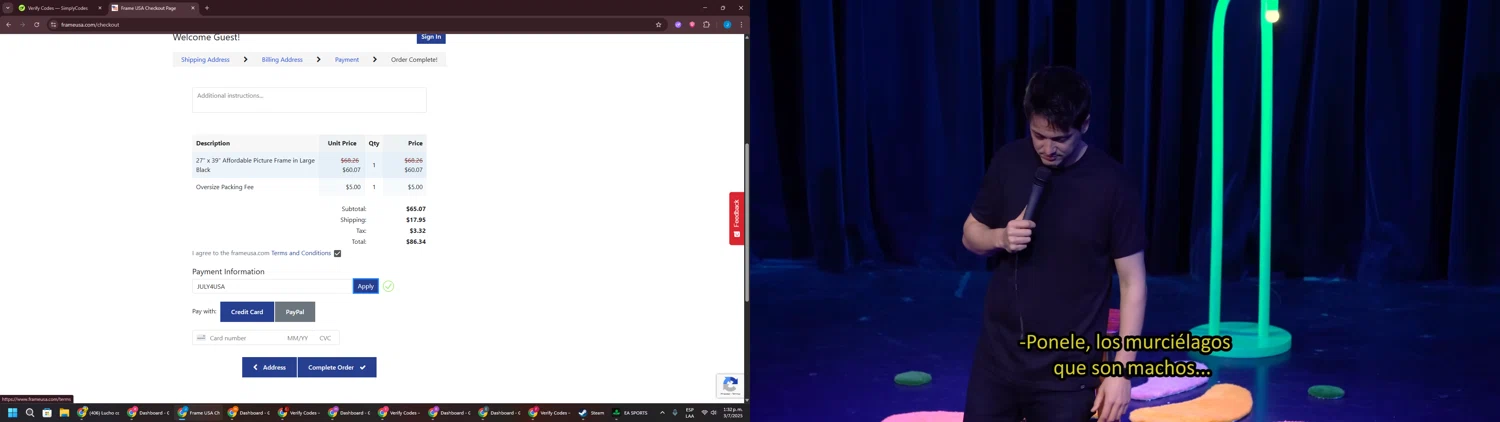Go back to the previous page
This screenshot has width=1500, height=422.
pos(9,24)
